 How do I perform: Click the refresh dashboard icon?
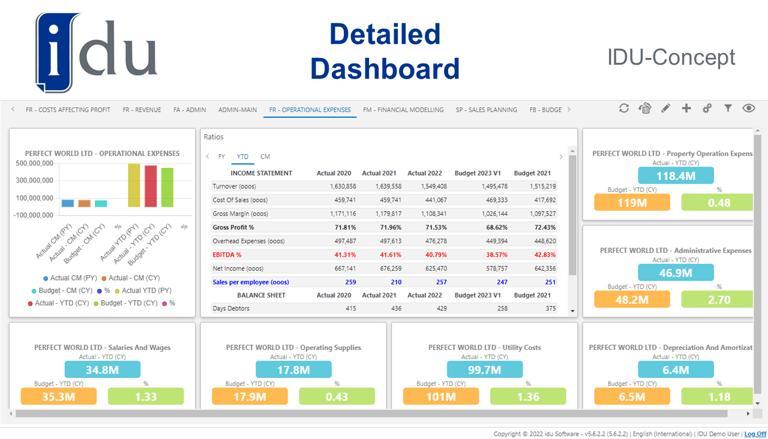[624, 108]
